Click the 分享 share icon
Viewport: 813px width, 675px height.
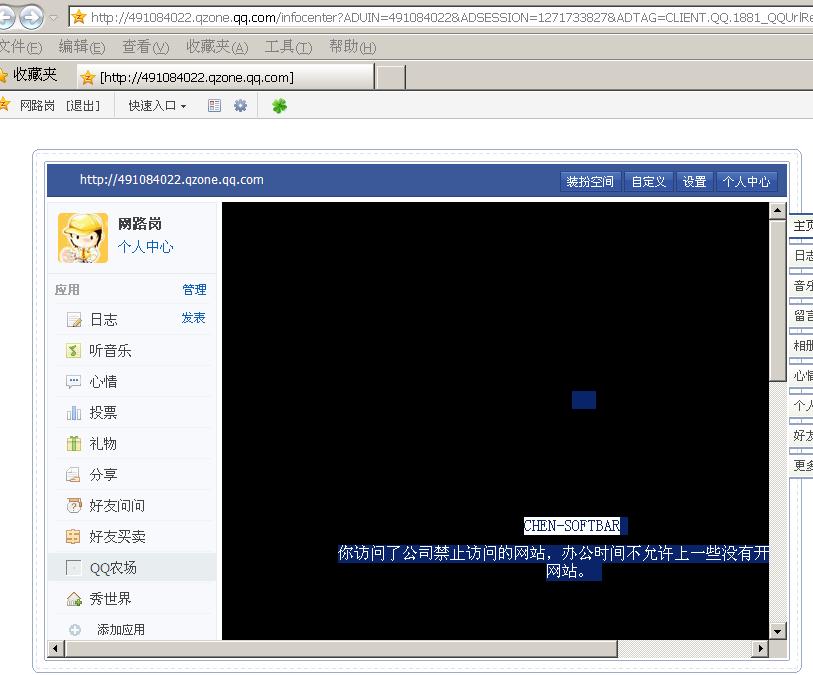[x=73, y=474]
